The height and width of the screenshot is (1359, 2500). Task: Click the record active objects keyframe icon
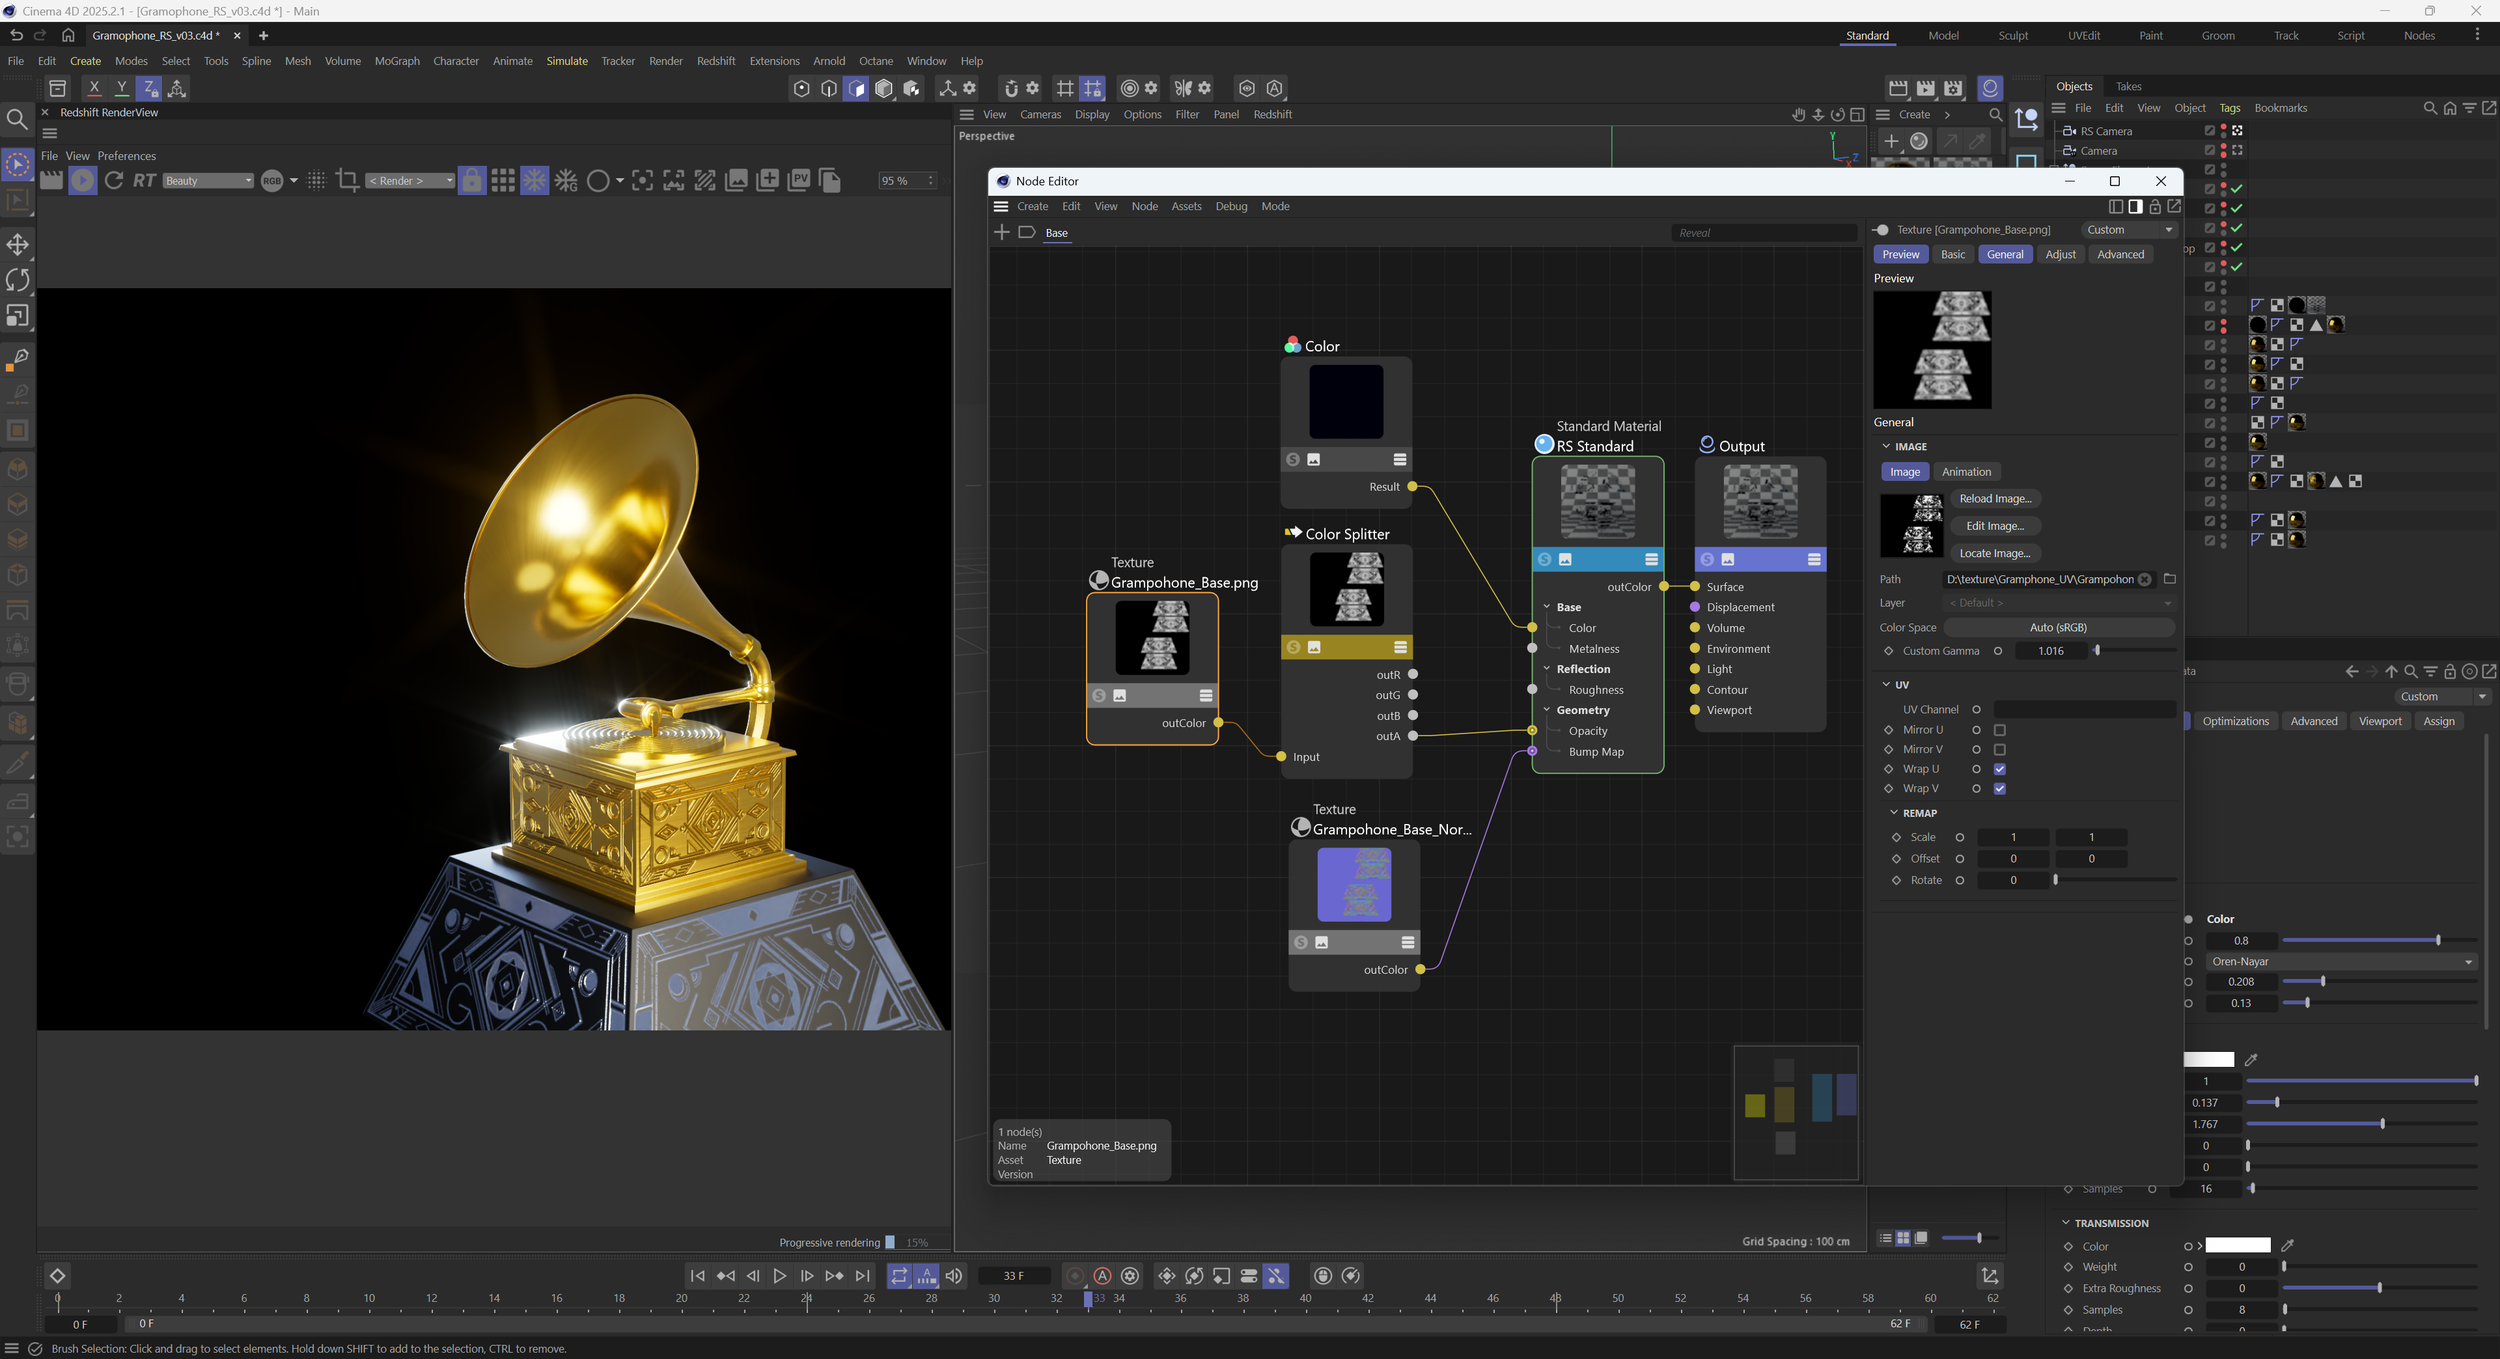pos(1075,1276)
